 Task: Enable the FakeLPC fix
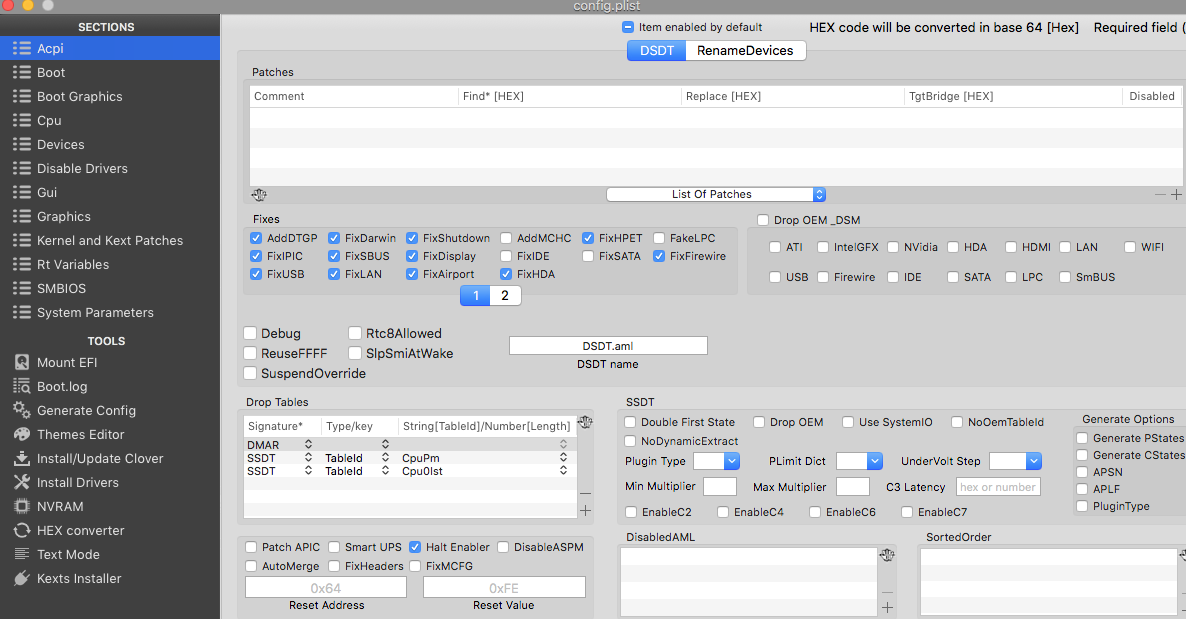[x=659, y=238]
